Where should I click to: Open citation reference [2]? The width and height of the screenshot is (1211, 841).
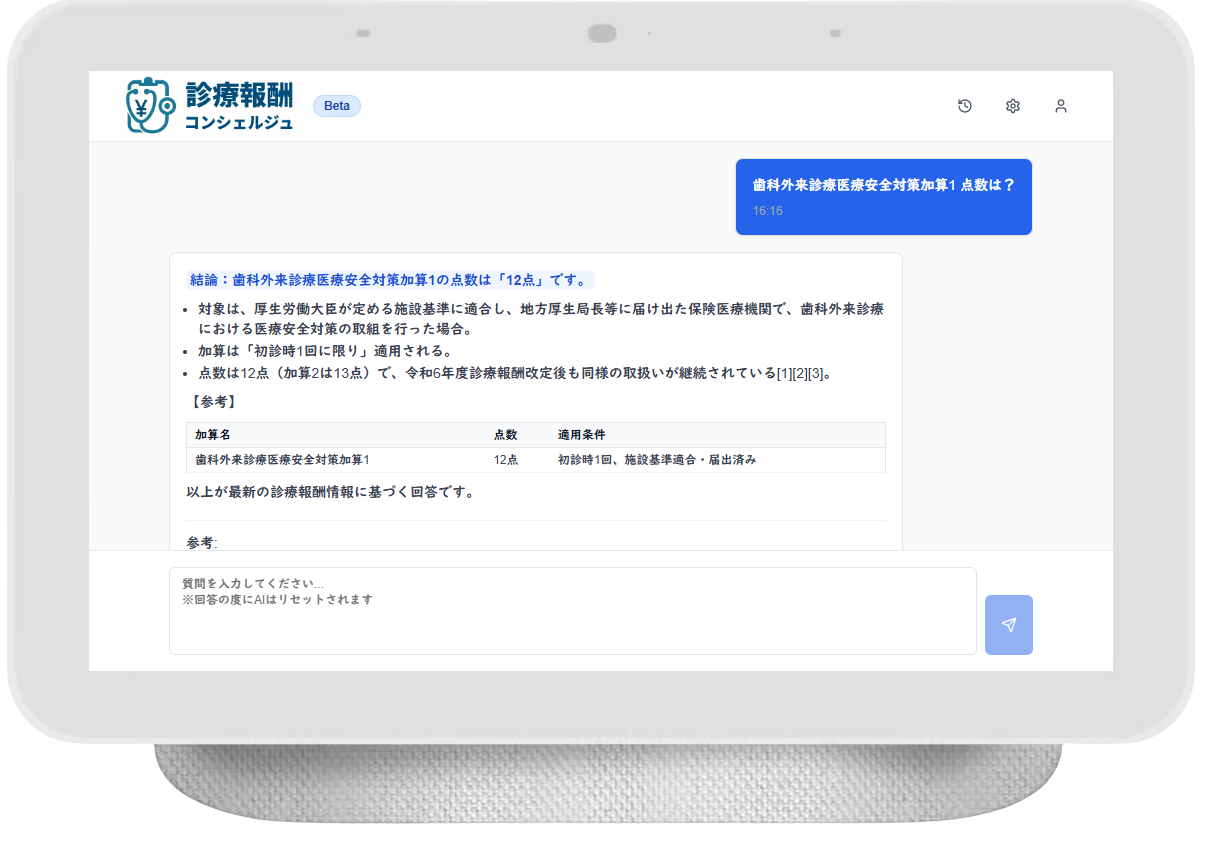coord(801,374)
